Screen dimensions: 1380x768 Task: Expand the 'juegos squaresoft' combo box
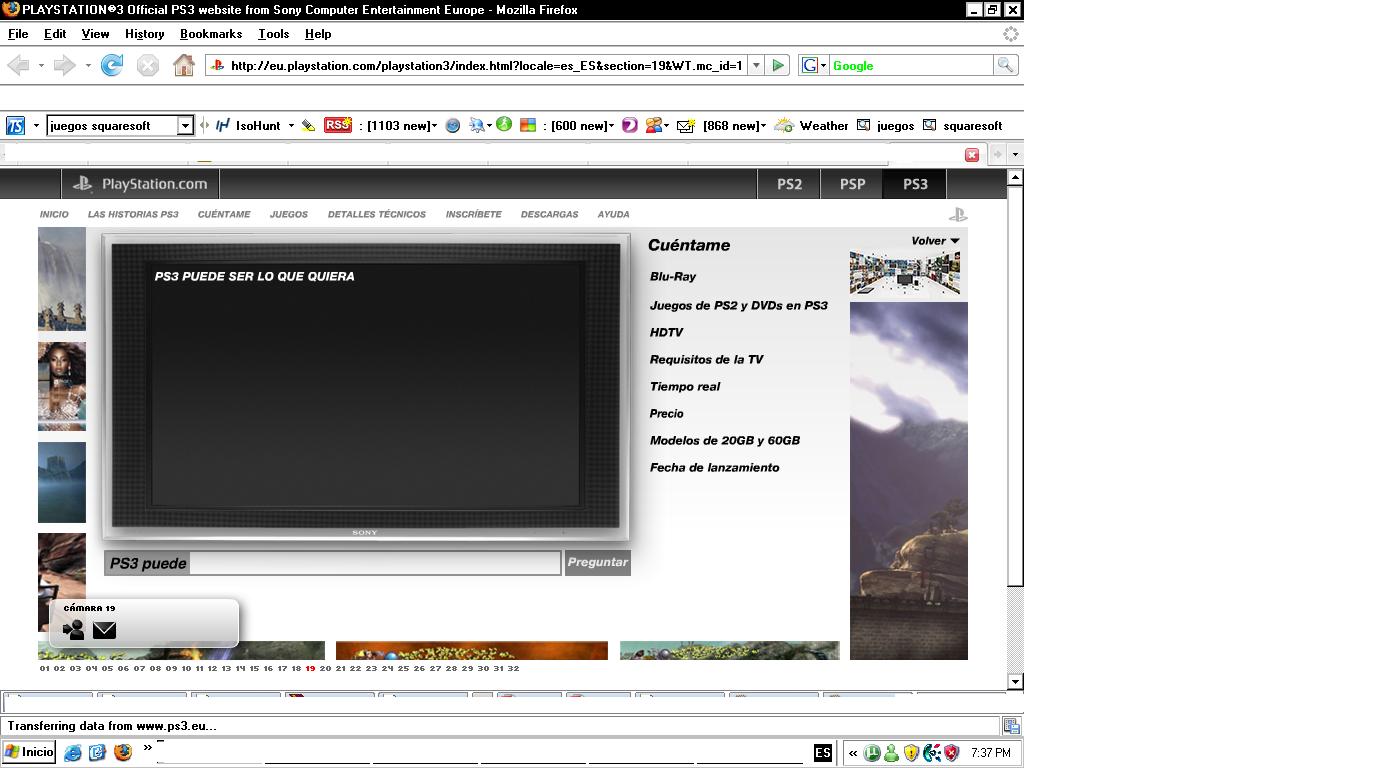[185, 125]
